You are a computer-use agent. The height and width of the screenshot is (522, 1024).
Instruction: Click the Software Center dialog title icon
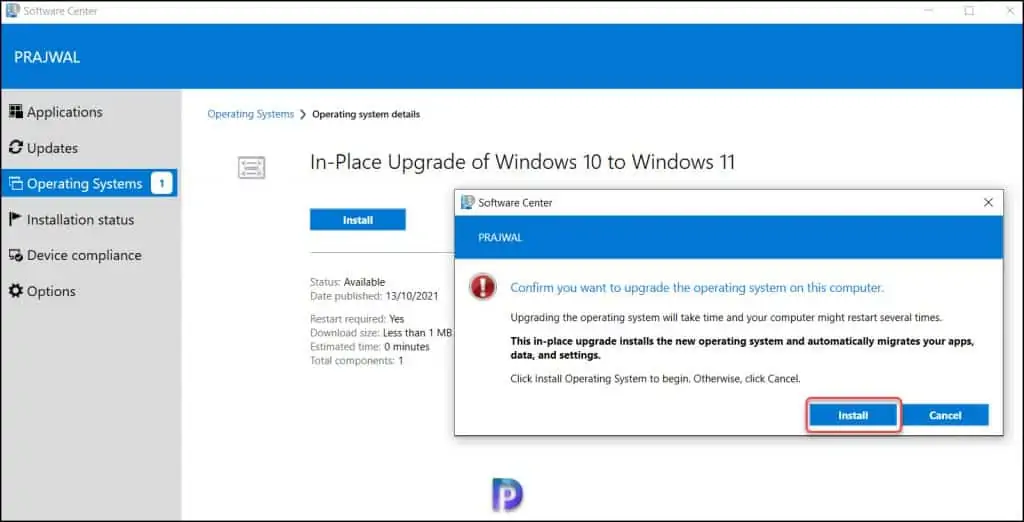coord(468,203)
